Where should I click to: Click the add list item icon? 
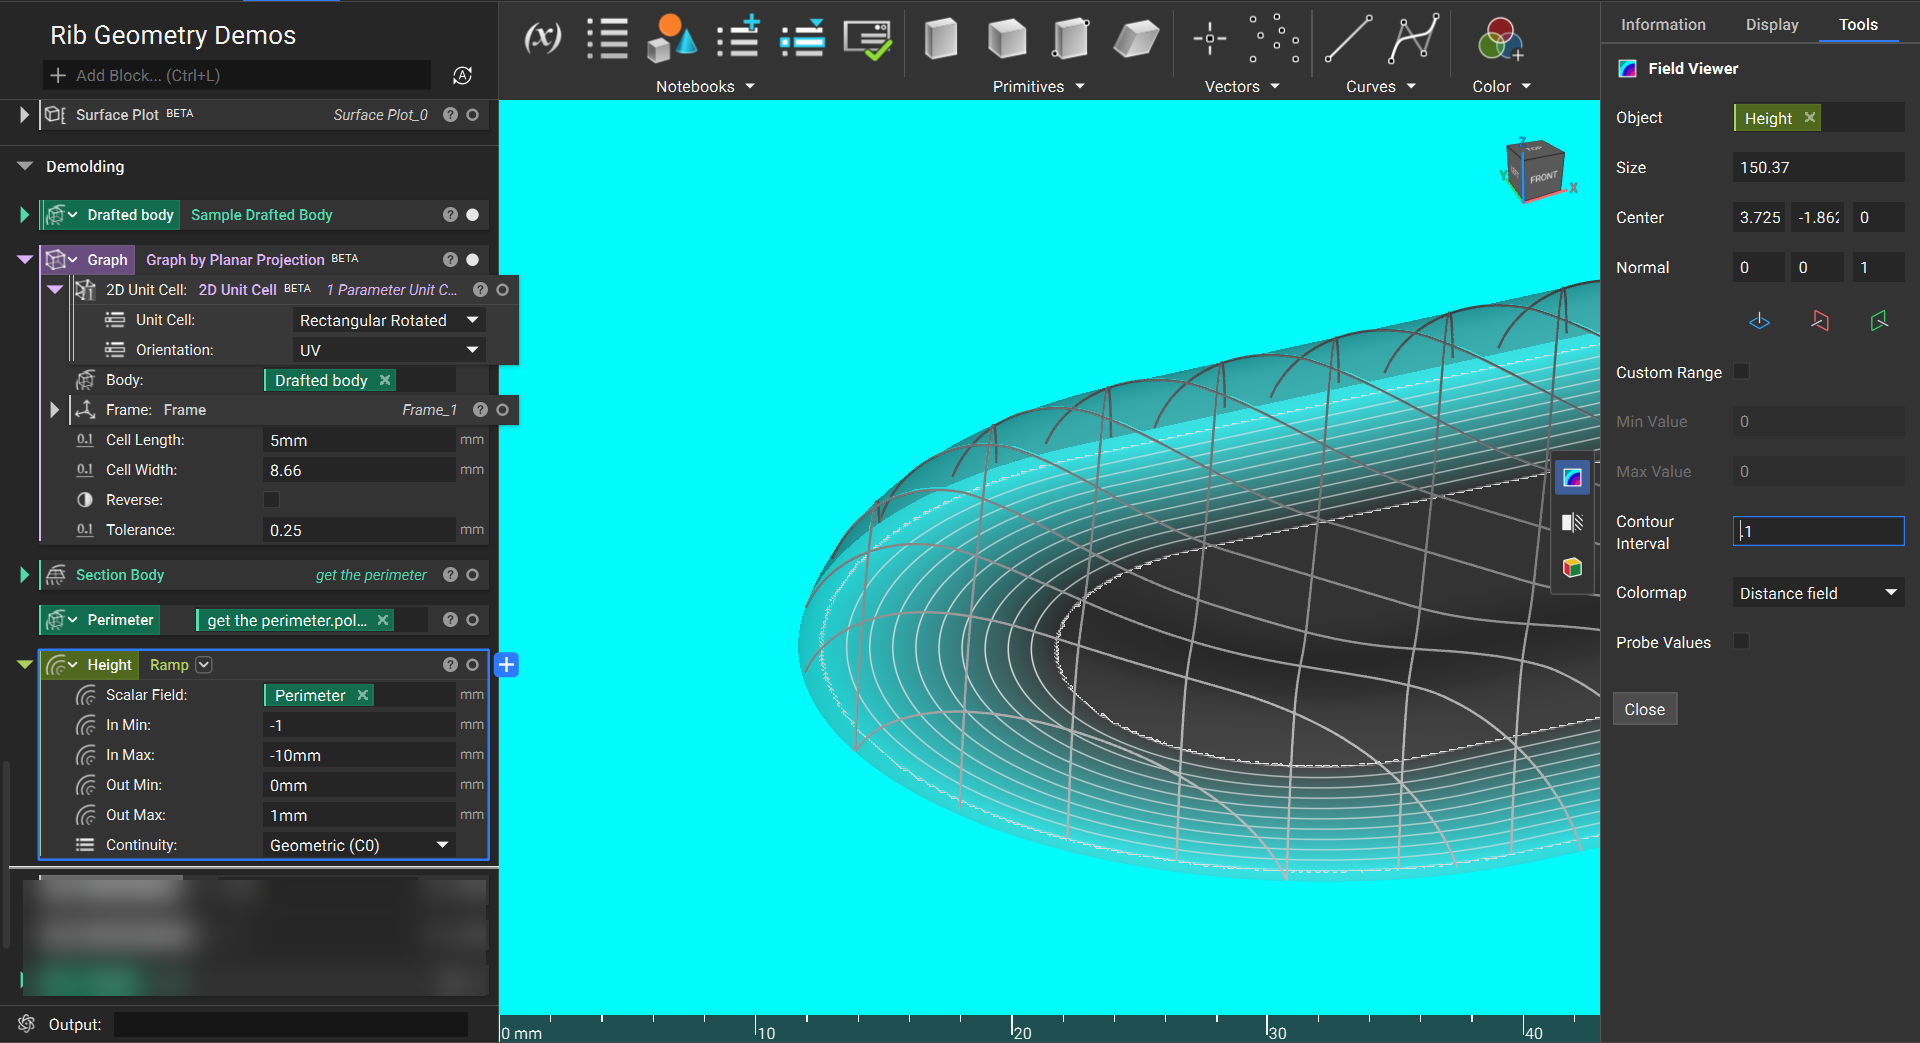coord(739,38)
